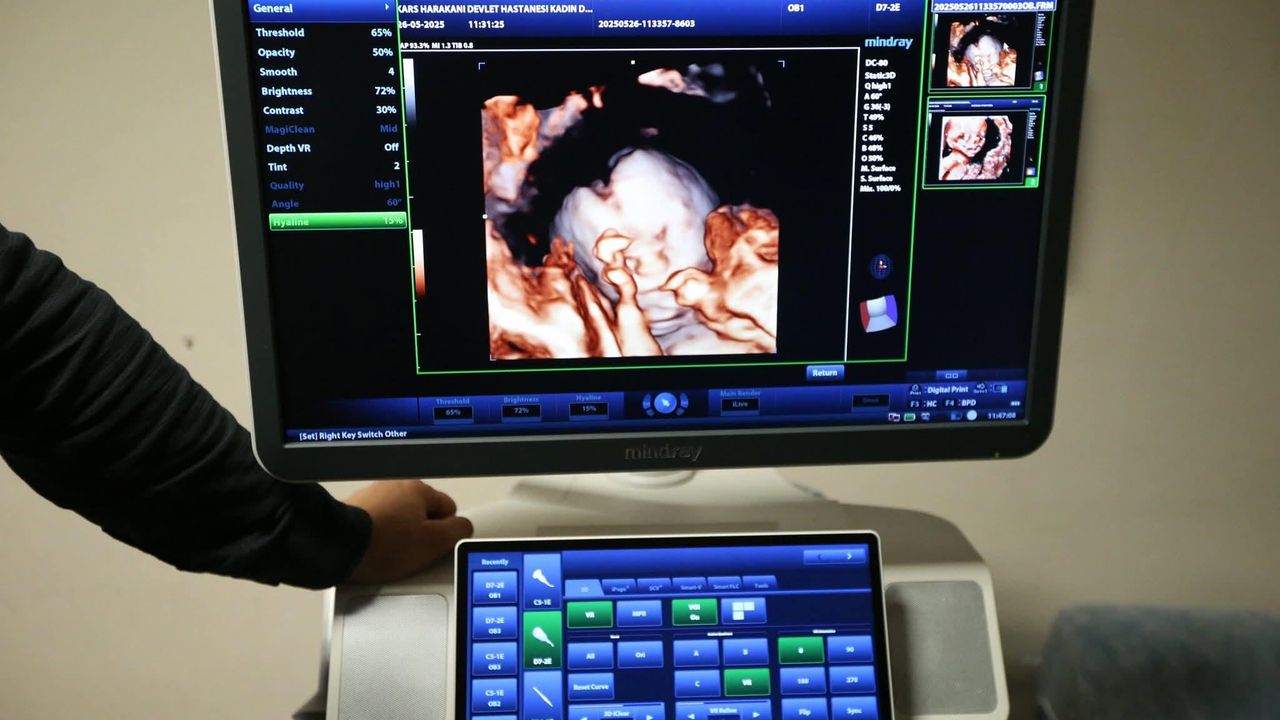
Task: Tap window C button
Action: point(697,683)
